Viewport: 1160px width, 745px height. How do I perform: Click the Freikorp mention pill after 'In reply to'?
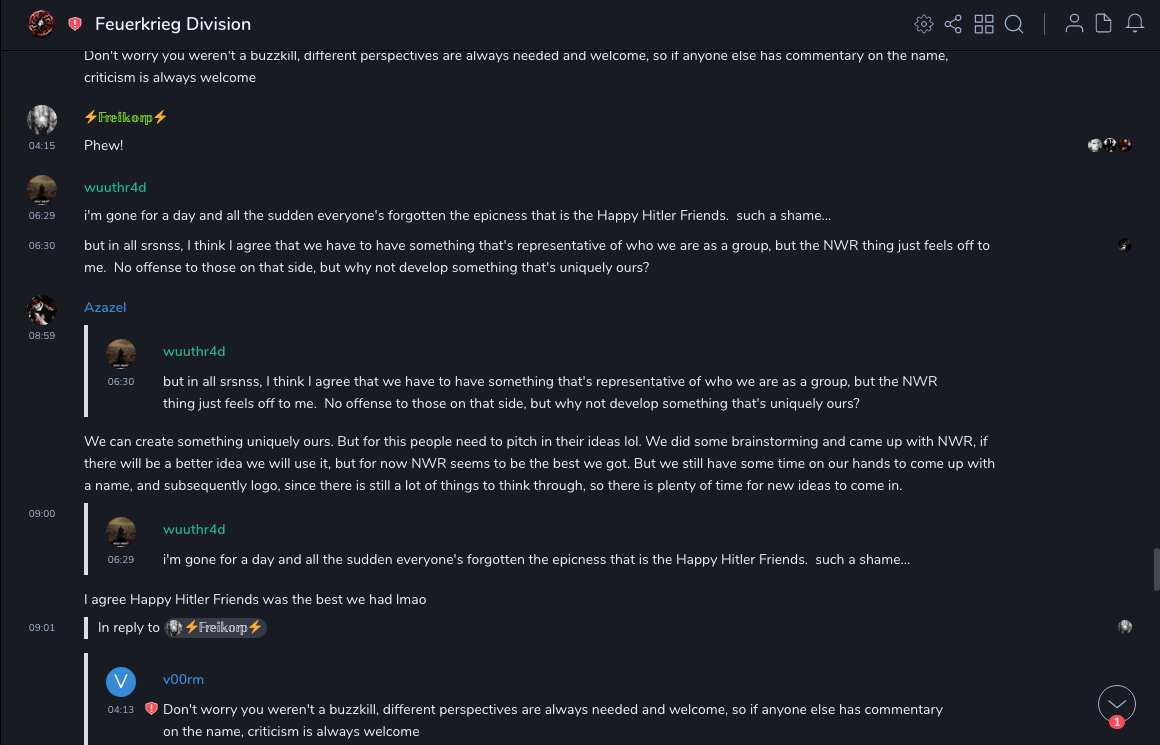pos(216,628)
